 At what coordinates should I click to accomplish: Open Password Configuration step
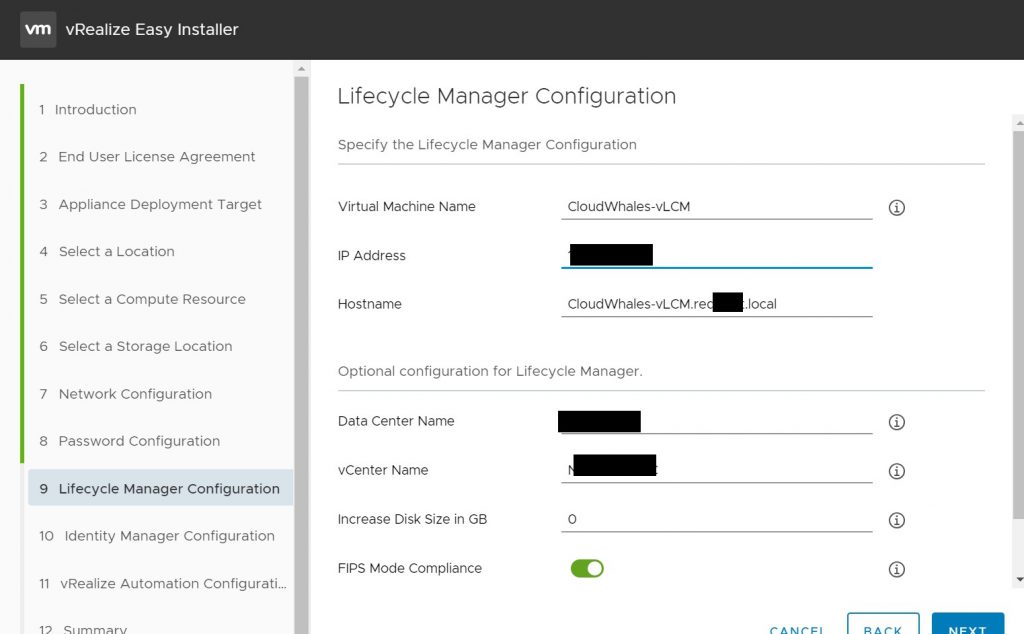pos(129,441)
